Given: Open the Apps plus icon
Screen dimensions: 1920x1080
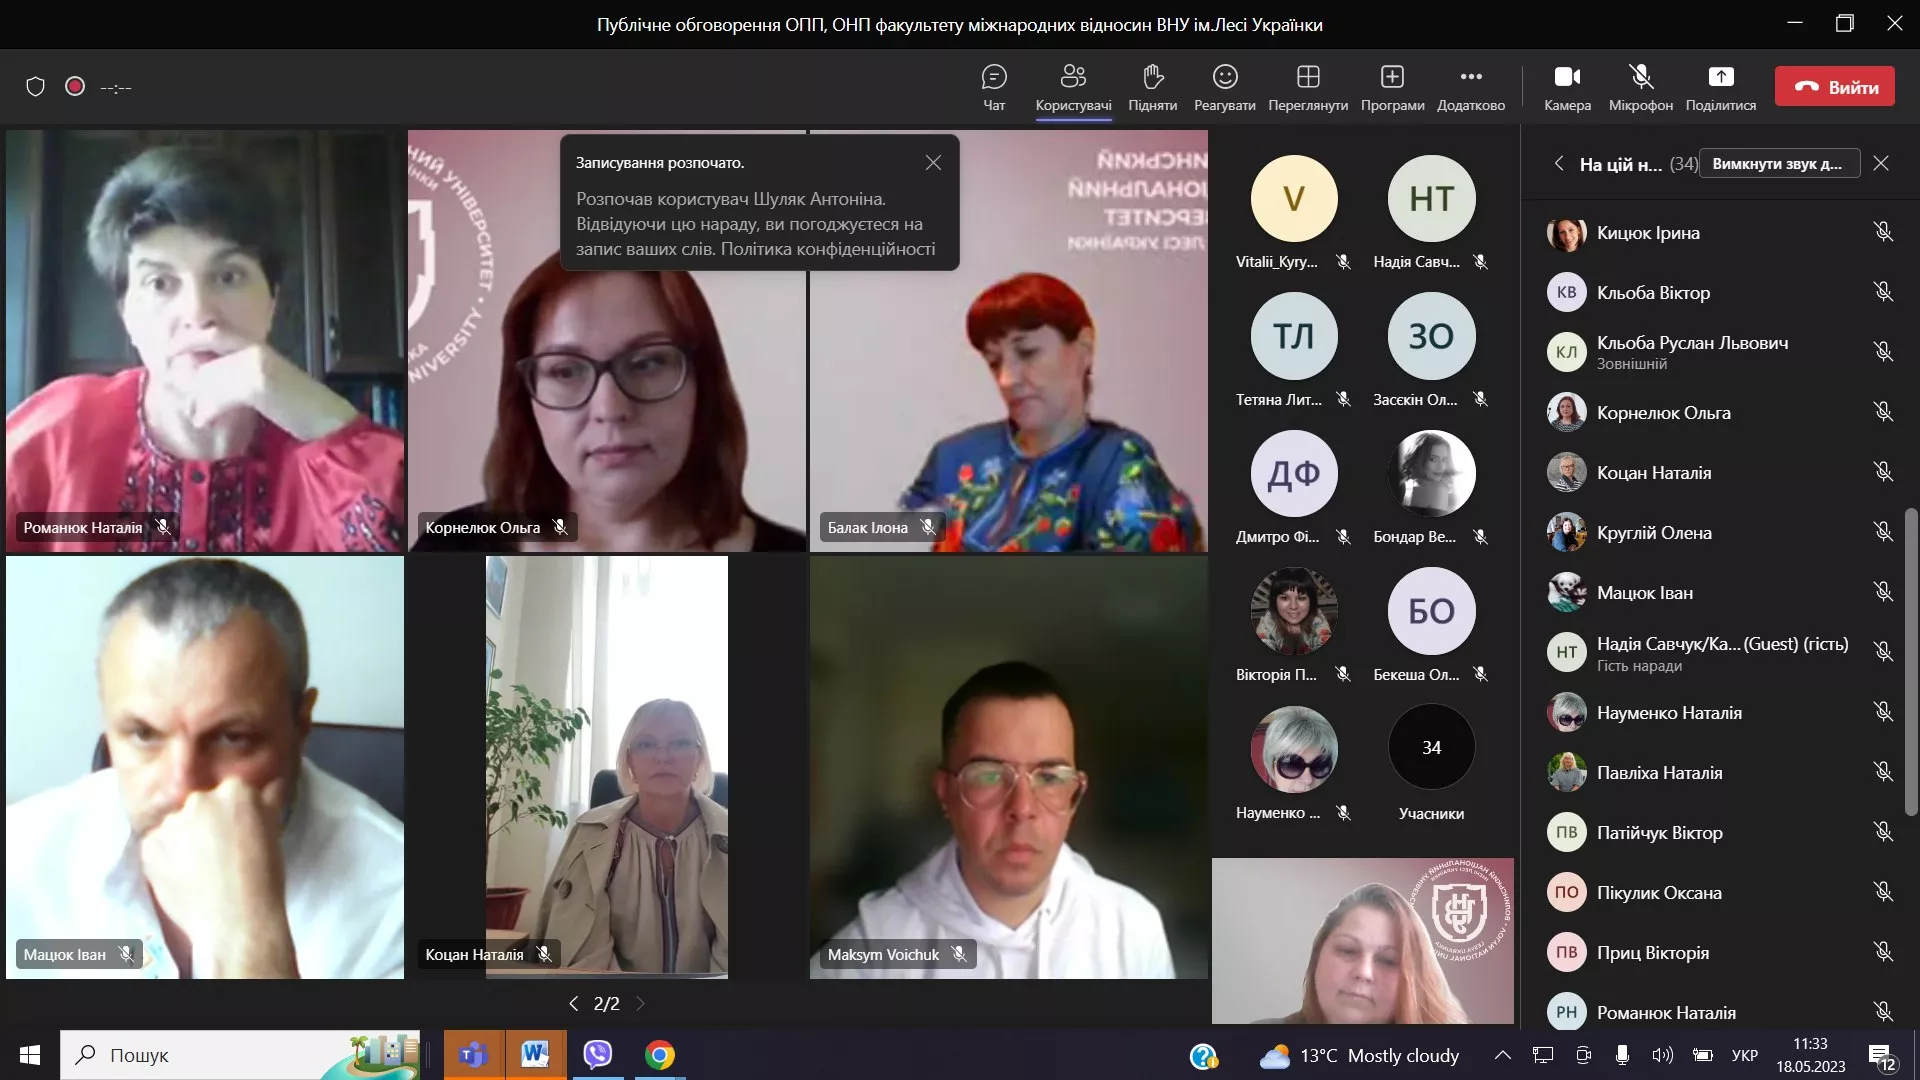Looking at the screenshot, I should (1392, 77).
